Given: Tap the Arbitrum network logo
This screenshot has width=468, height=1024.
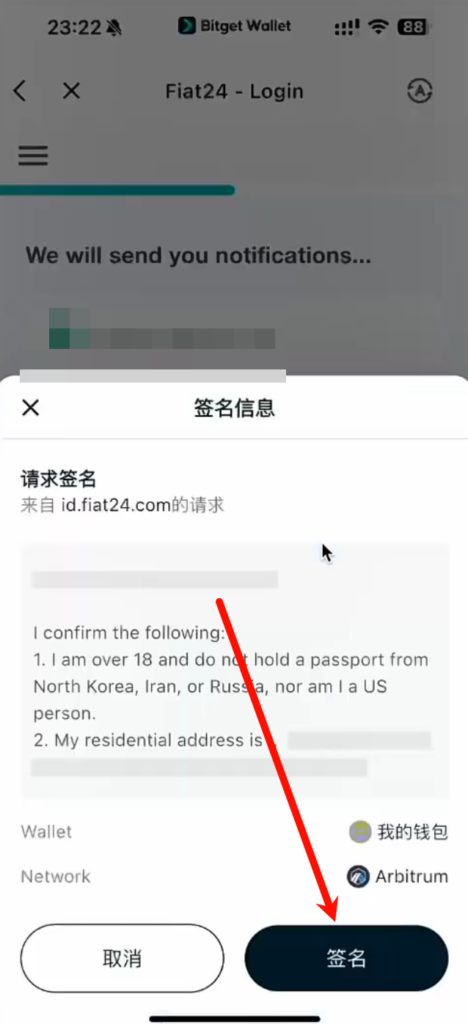Looking at the screenshot, I should point(358,876).
